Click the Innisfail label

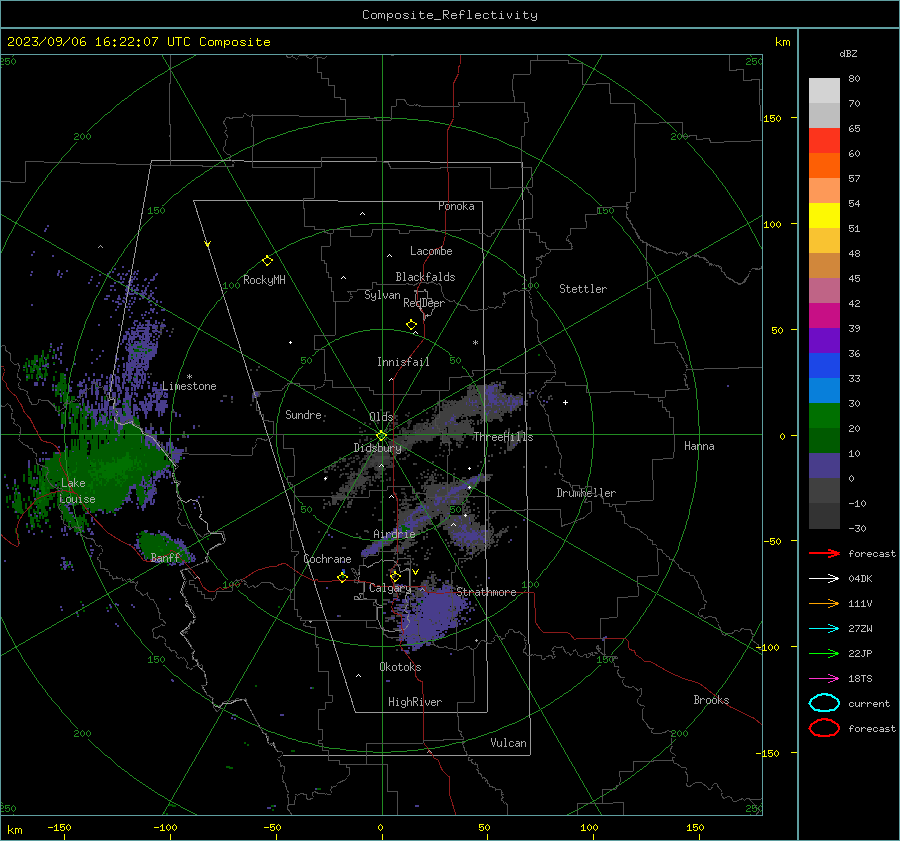pos(403,362)
